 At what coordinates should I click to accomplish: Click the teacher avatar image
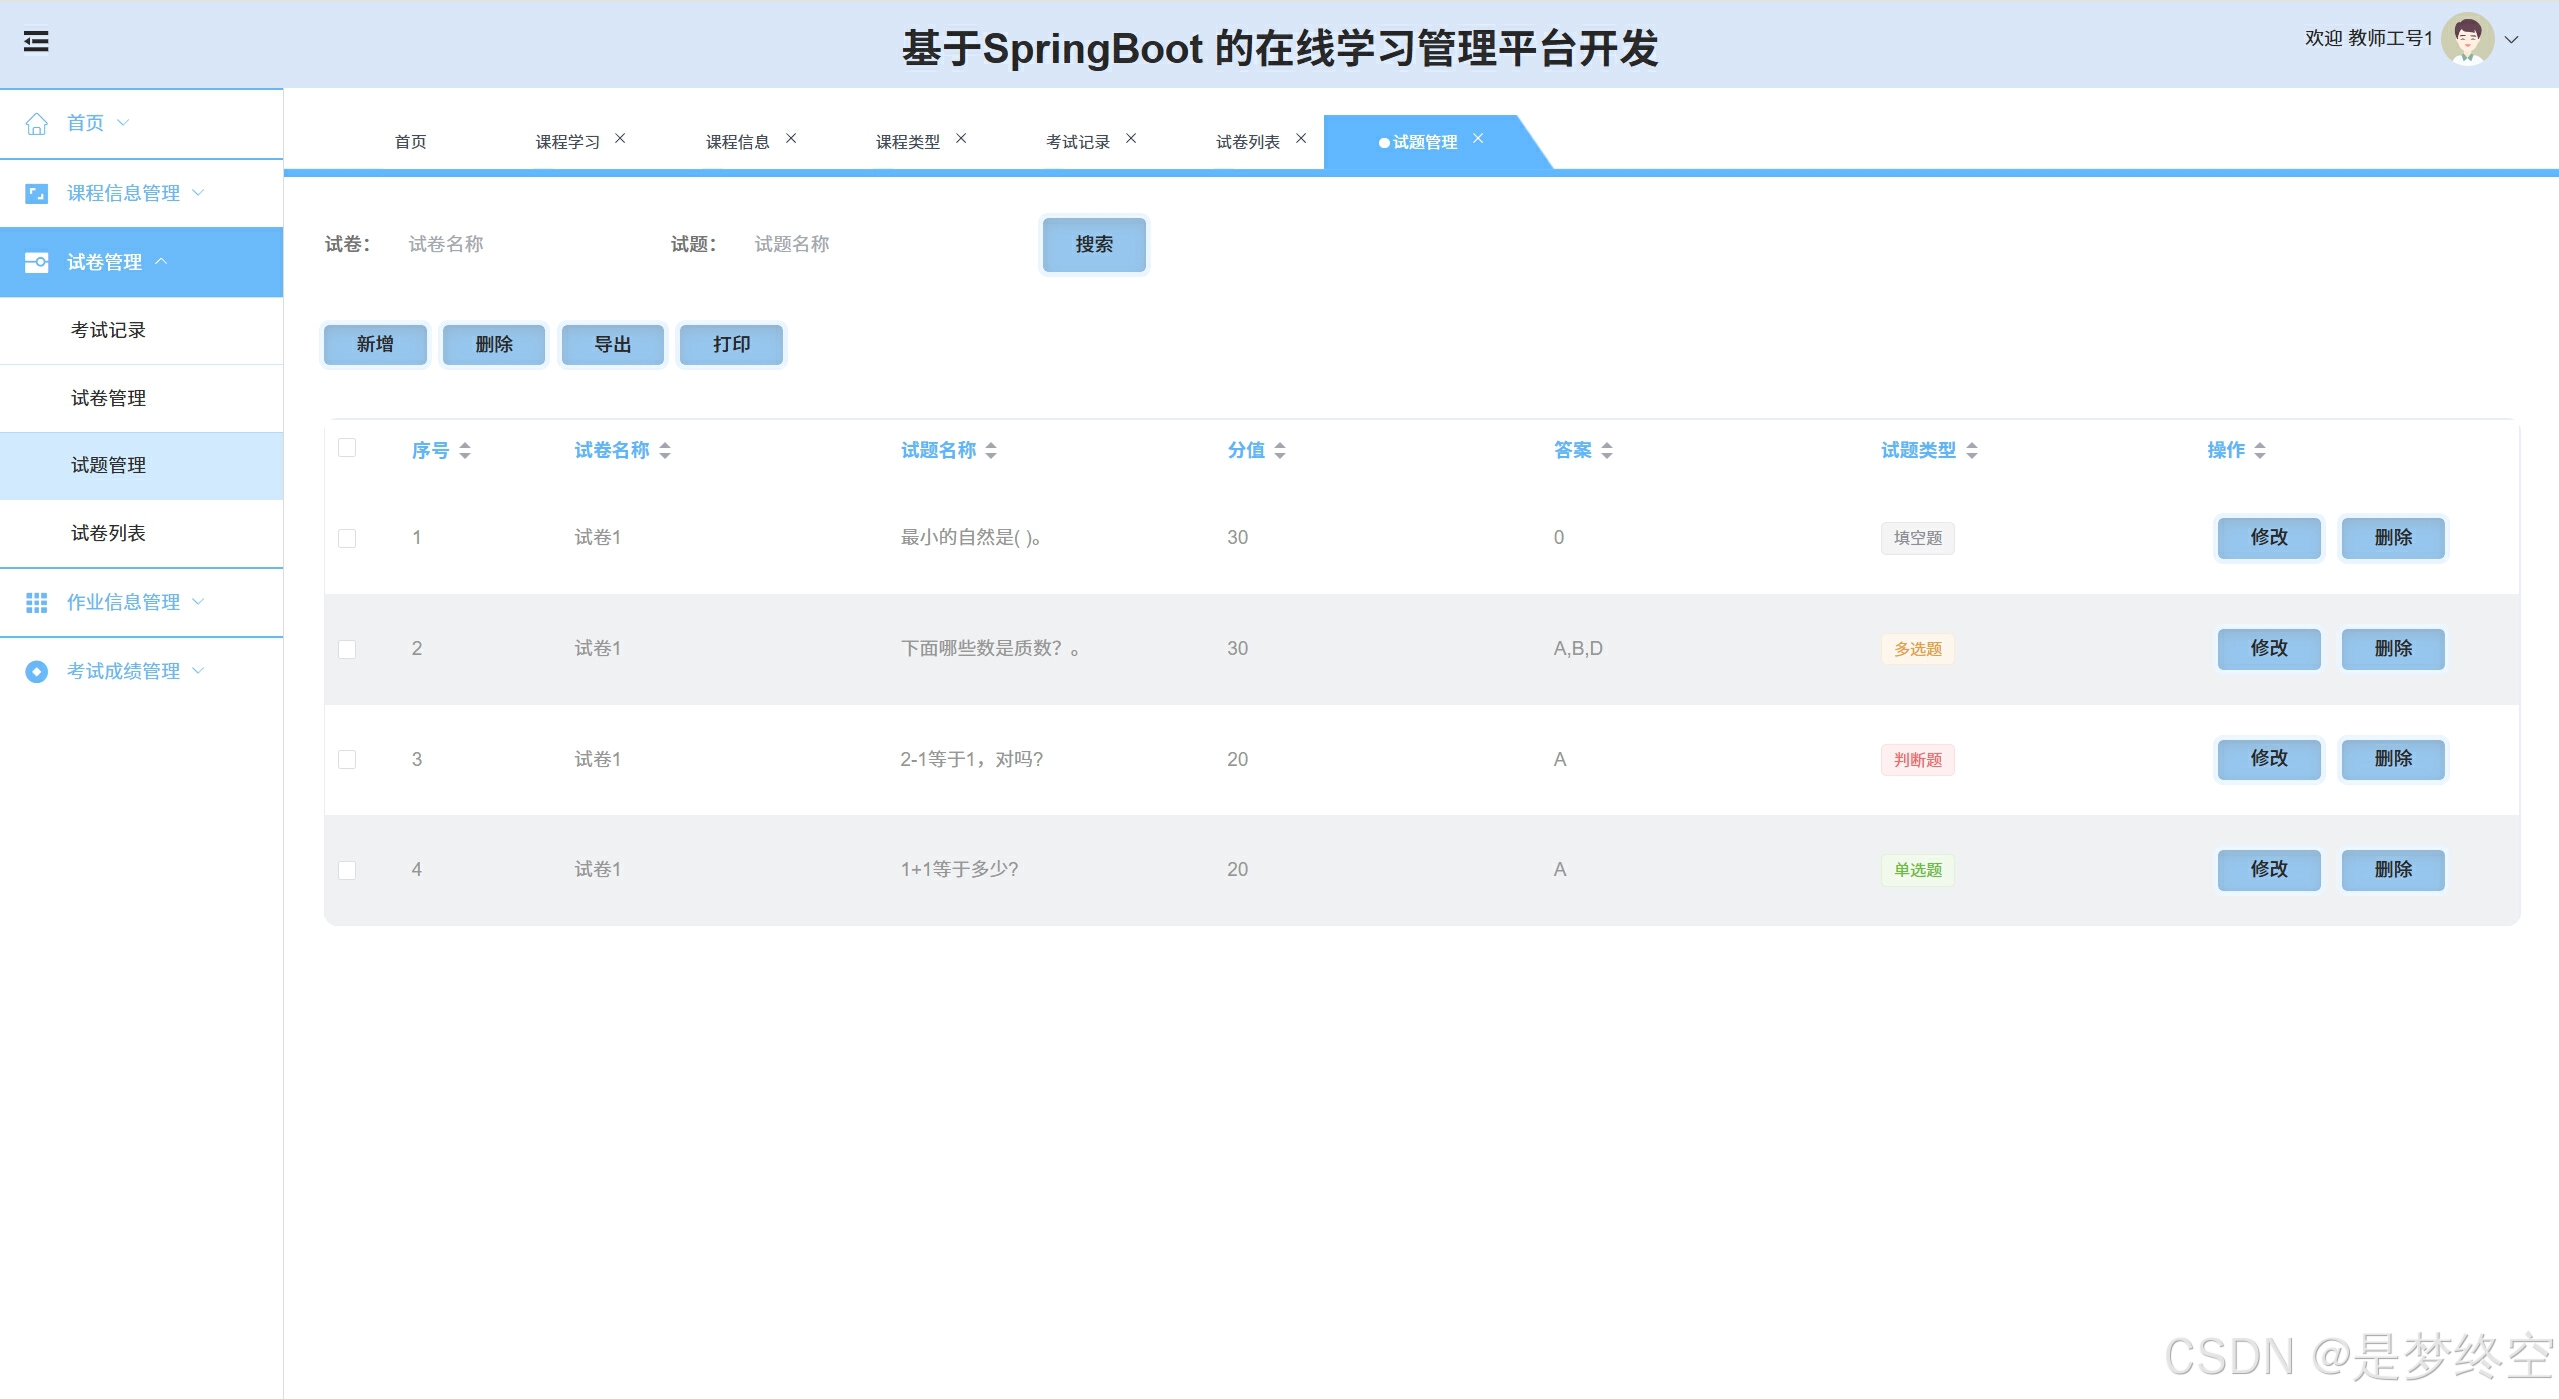(x=2467, y=40)
